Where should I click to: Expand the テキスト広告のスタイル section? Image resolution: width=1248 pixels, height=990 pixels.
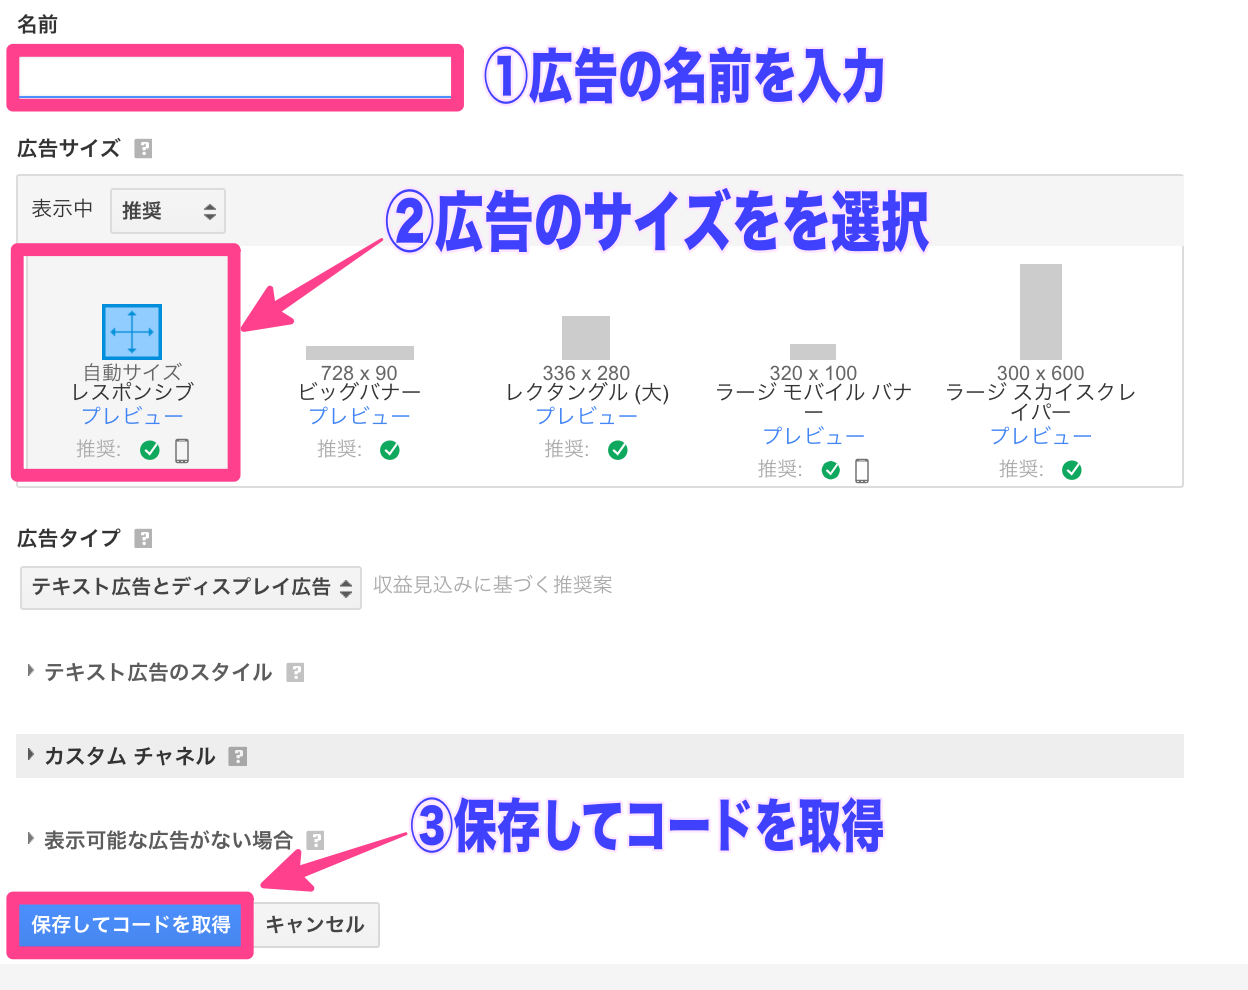pos(150,672)
